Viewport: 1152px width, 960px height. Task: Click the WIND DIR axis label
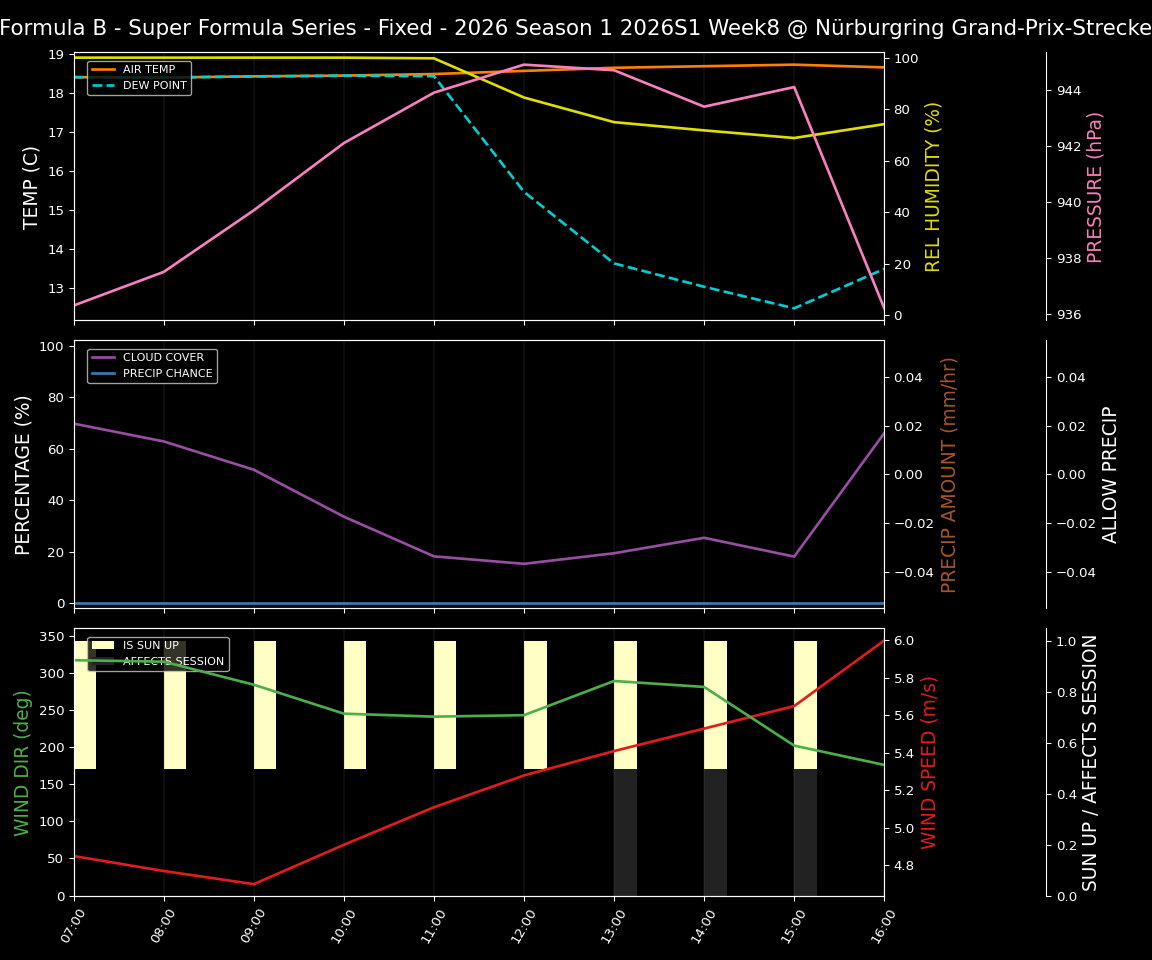click(22, 763)
